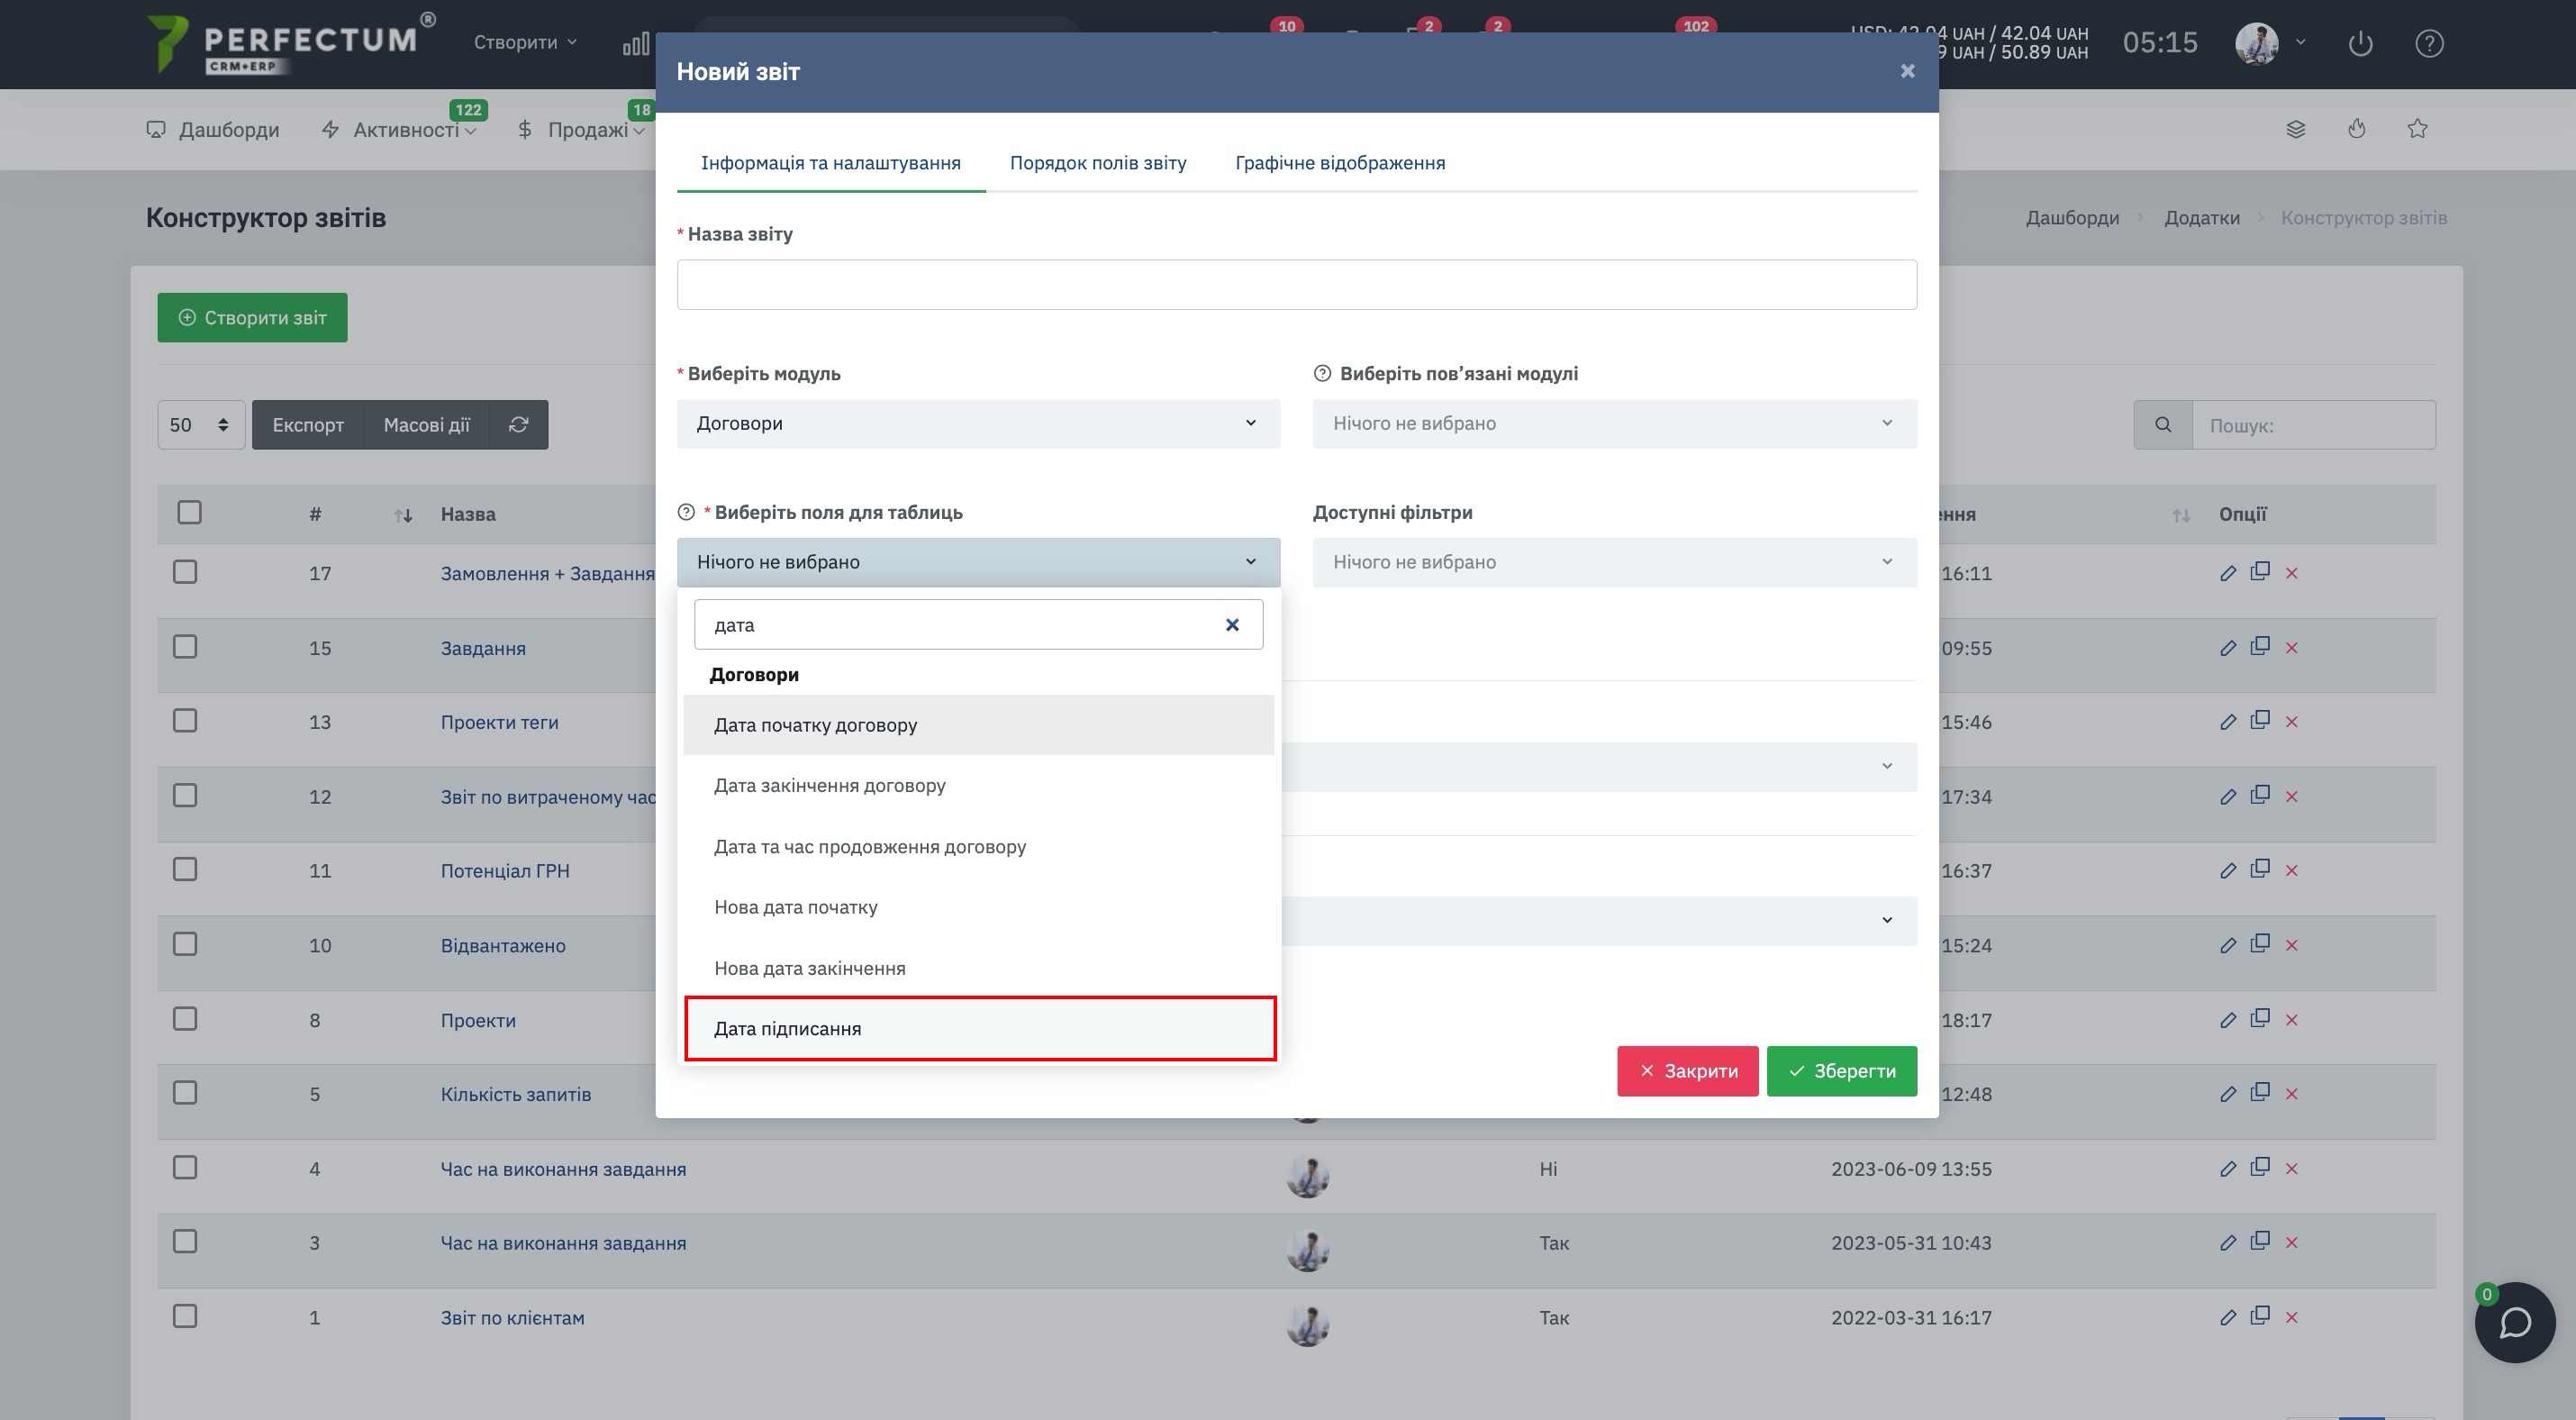Image resolution: width=2576 pixels, height=1420 pixels.
Task: Open the 'Звіт по клієнтам' report link
Action: 512,1318
